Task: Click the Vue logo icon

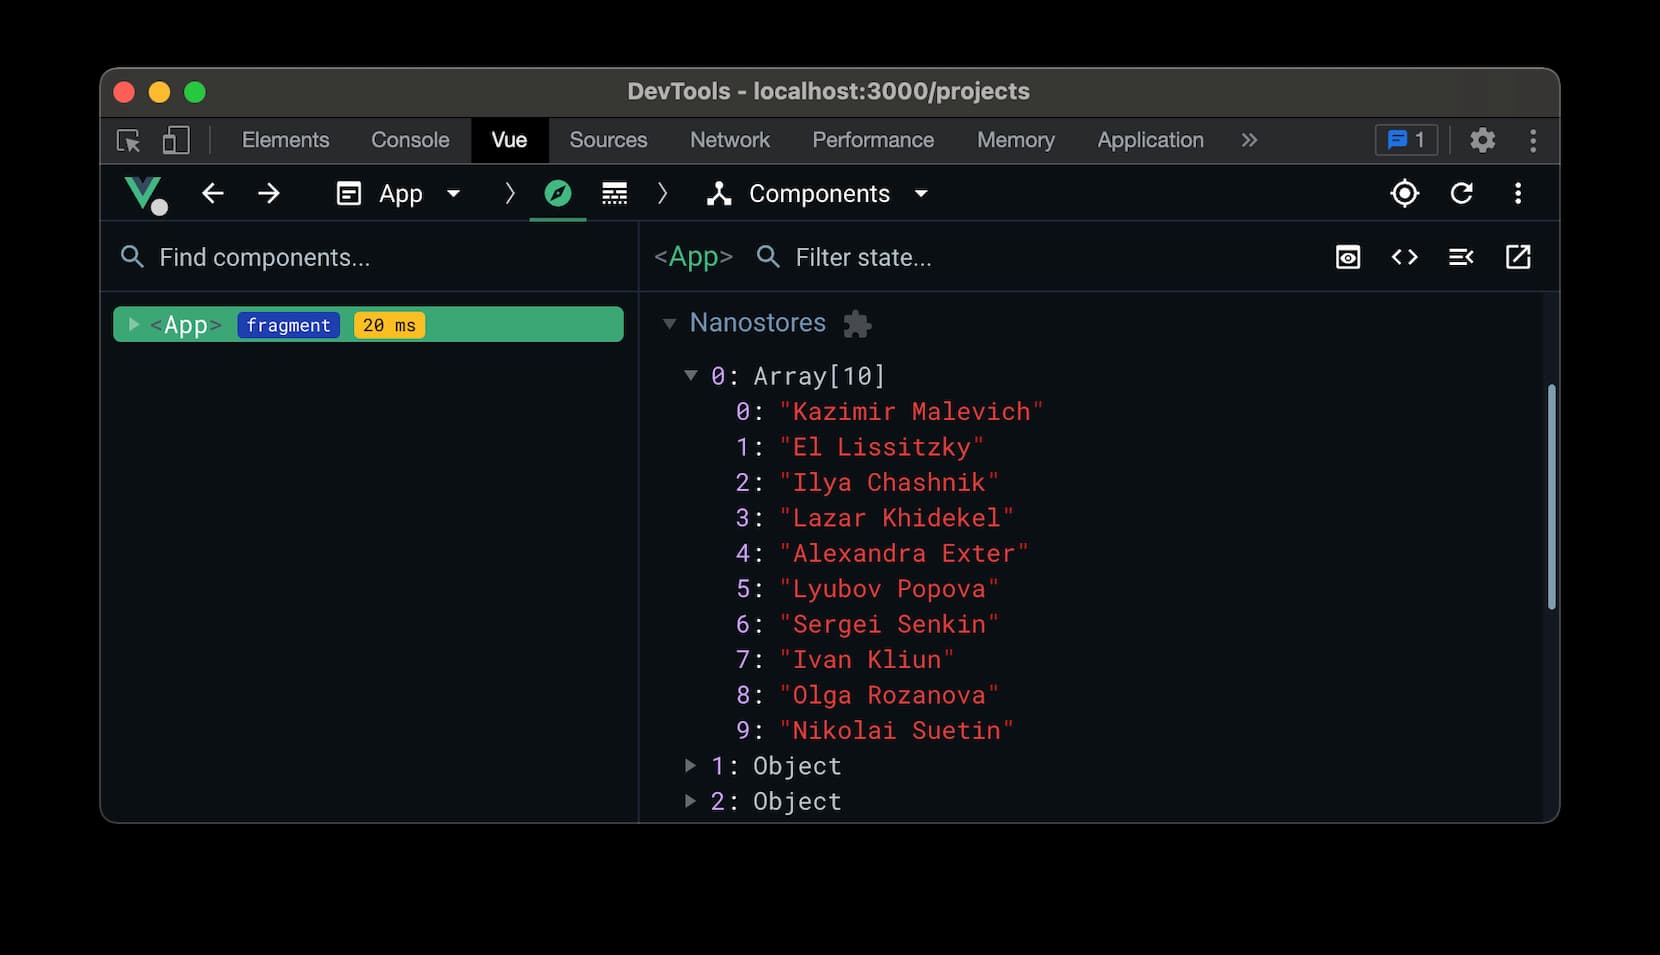Action: pyautogui.click(x=145, y=194)
